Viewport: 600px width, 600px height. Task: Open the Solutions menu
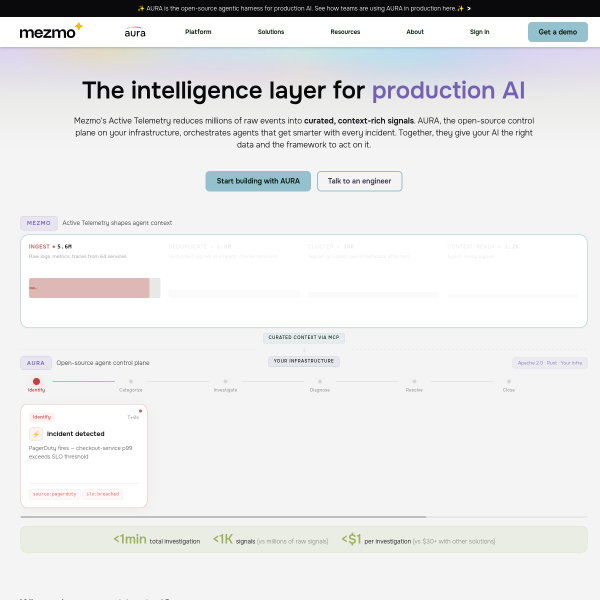click(271, 32)
